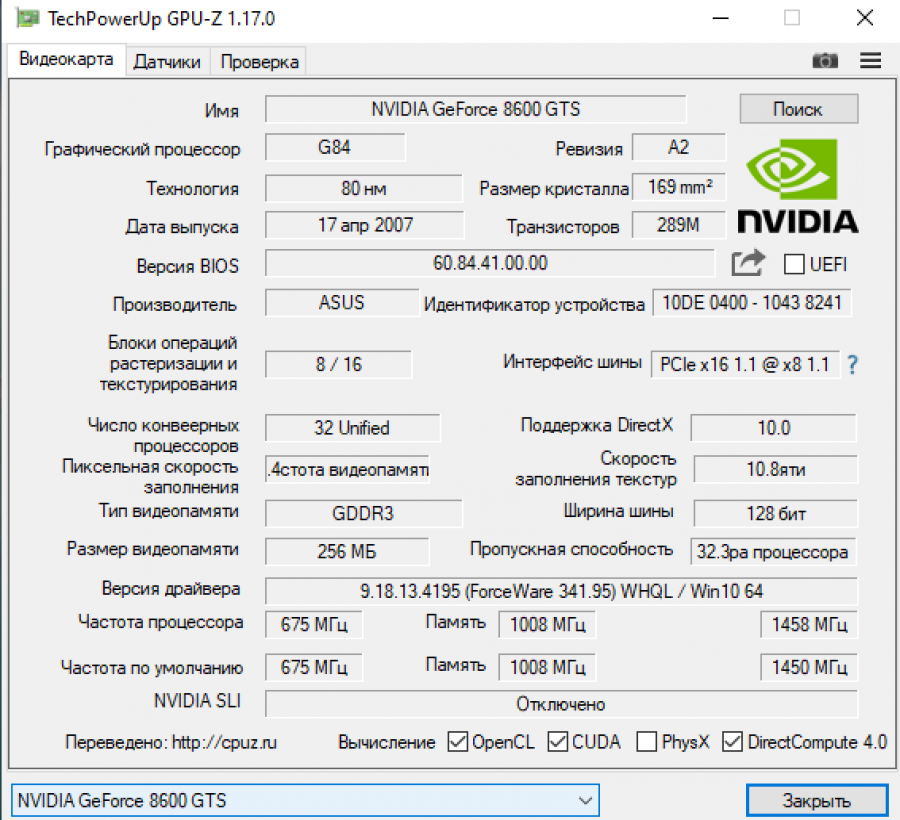The image size is (900, 820).
Task: Click the camera screenshot icon
Action: [824, 61]
